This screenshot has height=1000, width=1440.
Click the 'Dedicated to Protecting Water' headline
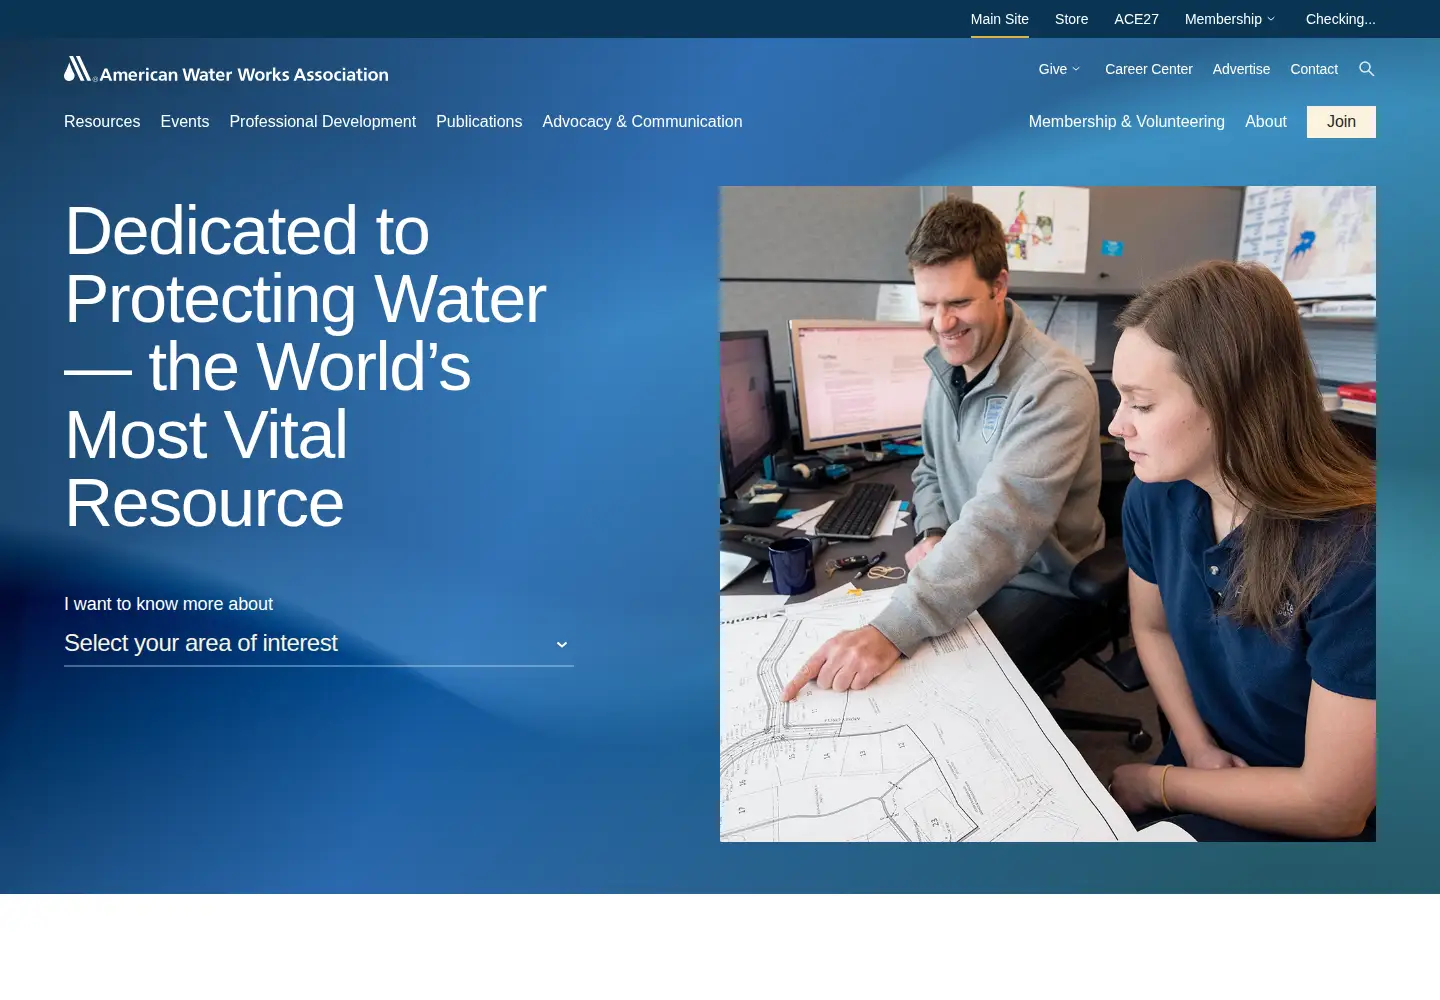click(305, 366)
